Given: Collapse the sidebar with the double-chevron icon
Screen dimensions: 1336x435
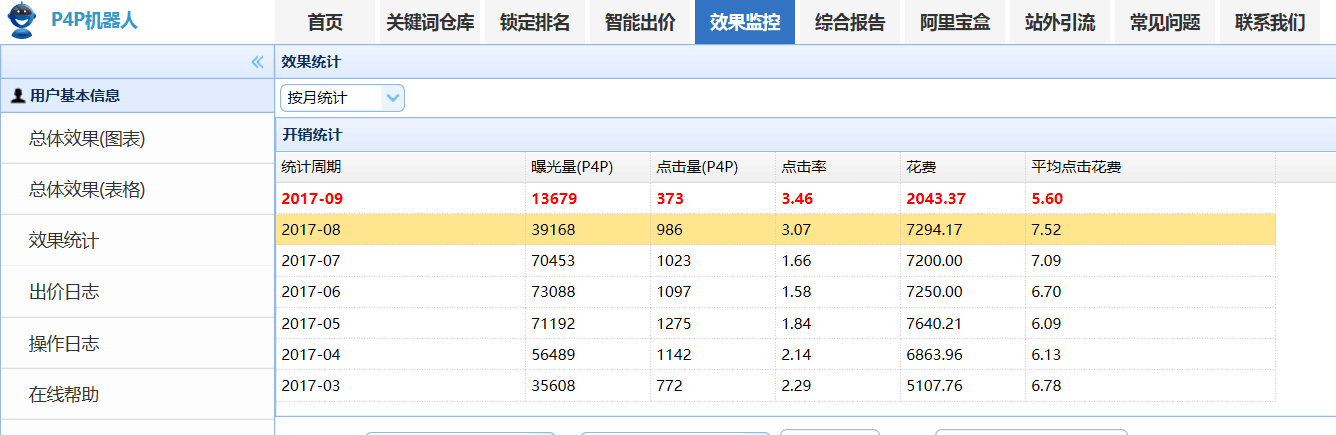Looking at the screenshot, I should tap(257, 62).
